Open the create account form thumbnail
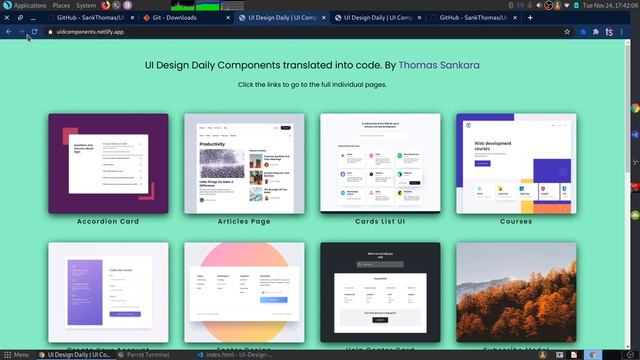The width and height of the screenshot is (640, 360). (x=108, y=292)
